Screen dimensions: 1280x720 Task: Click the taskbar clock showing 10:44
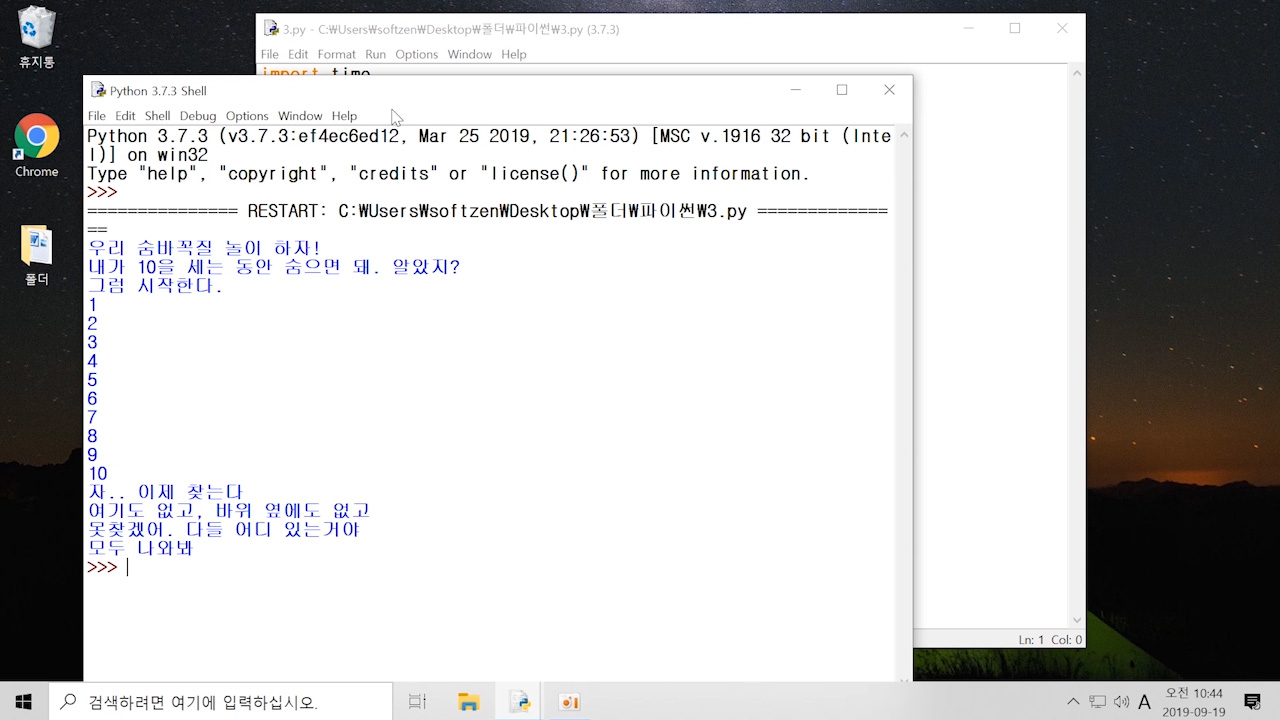point(1194,702)
